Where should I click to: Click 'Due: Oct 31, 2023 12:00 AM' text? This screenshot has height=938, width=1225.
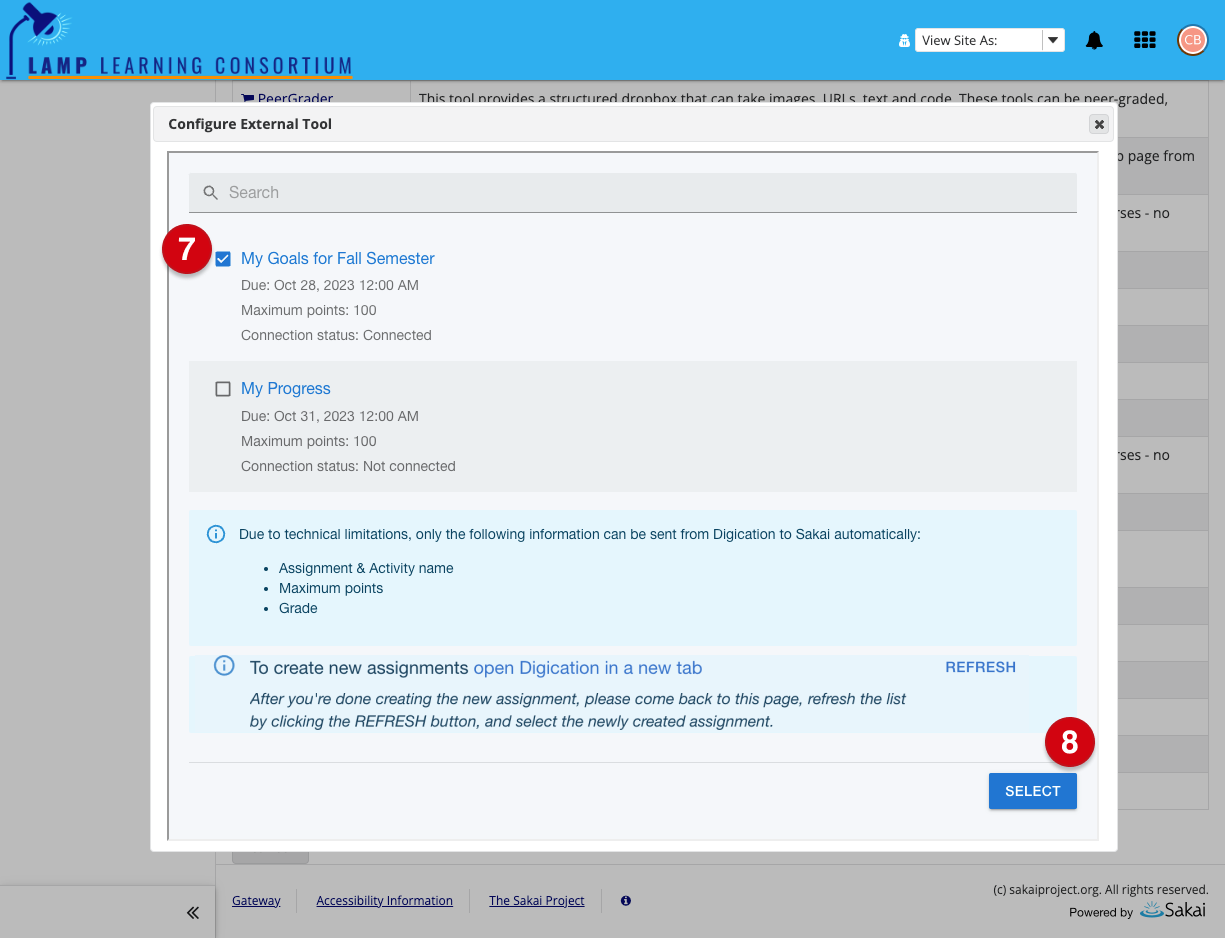point(330,416)
